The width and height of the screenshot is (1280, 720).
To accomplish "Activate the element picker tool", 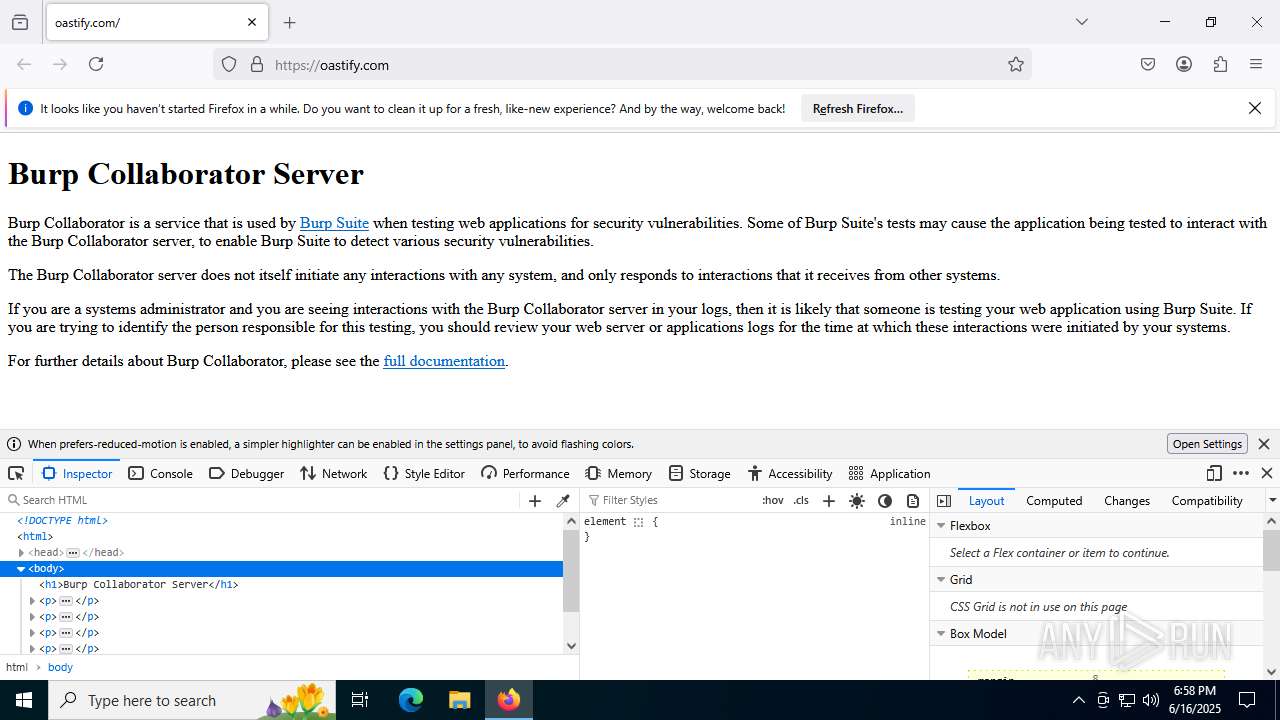I will [x=16, y=473].
